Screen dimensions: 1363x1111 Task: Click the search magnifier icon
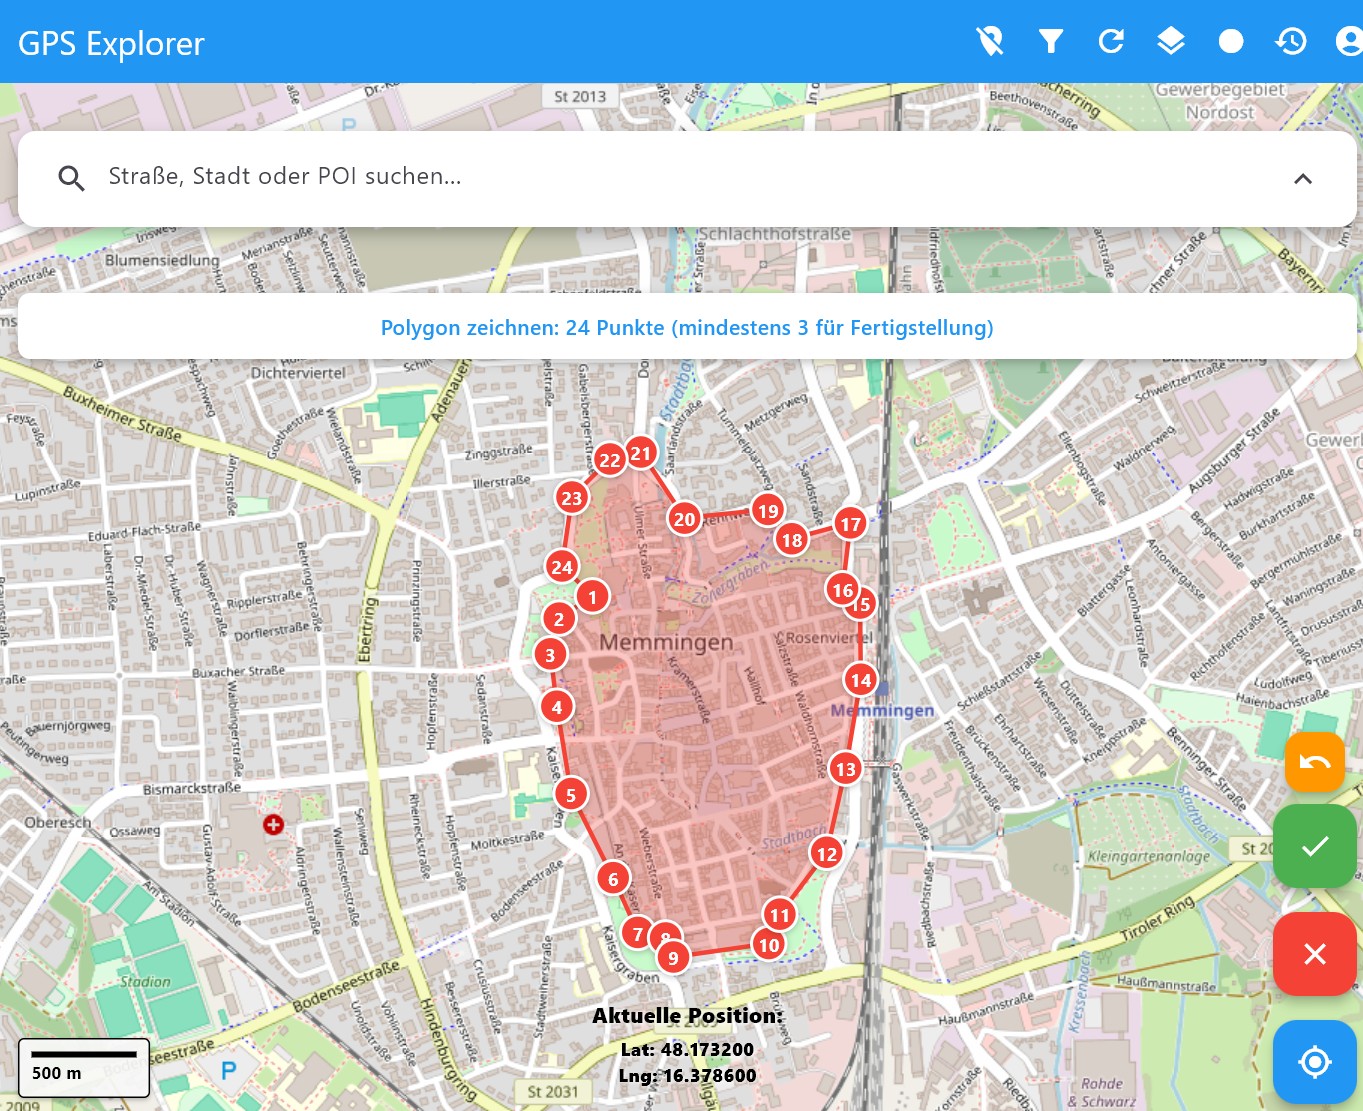click(x=71, y=179)
